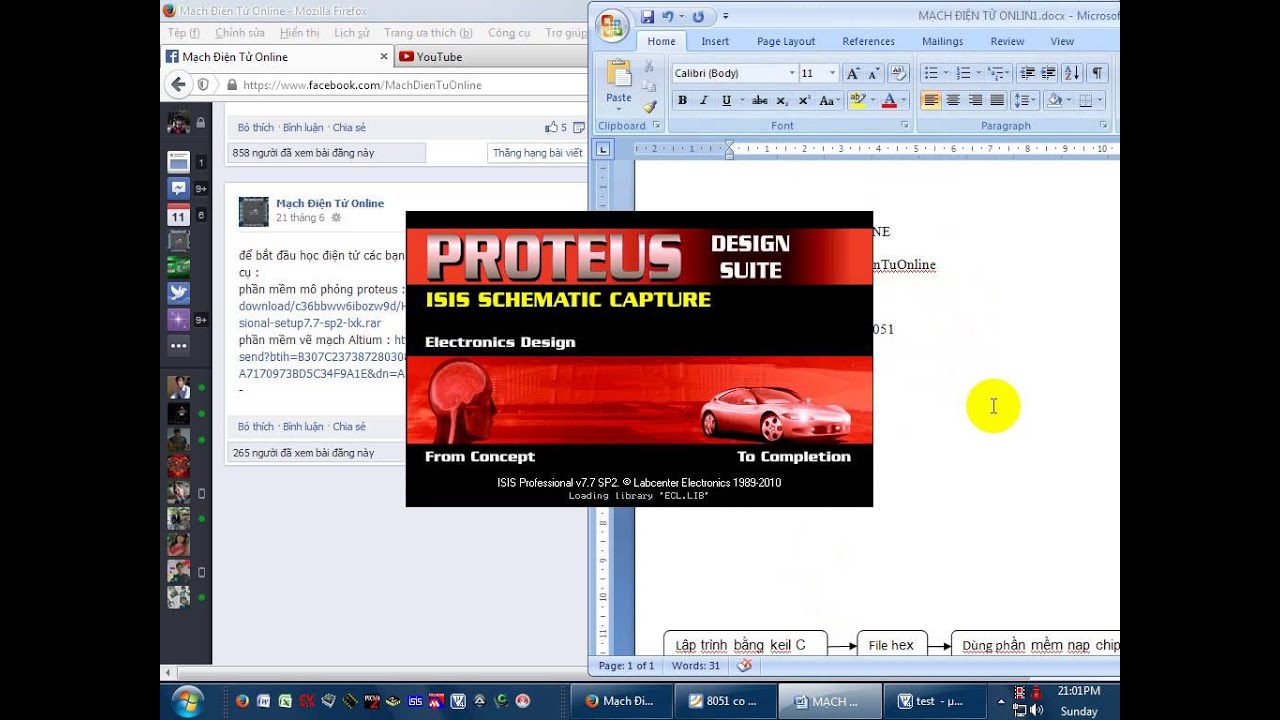Decrease paragraph indent
Screen dimensions: 1280x720
pos(1026,73)
